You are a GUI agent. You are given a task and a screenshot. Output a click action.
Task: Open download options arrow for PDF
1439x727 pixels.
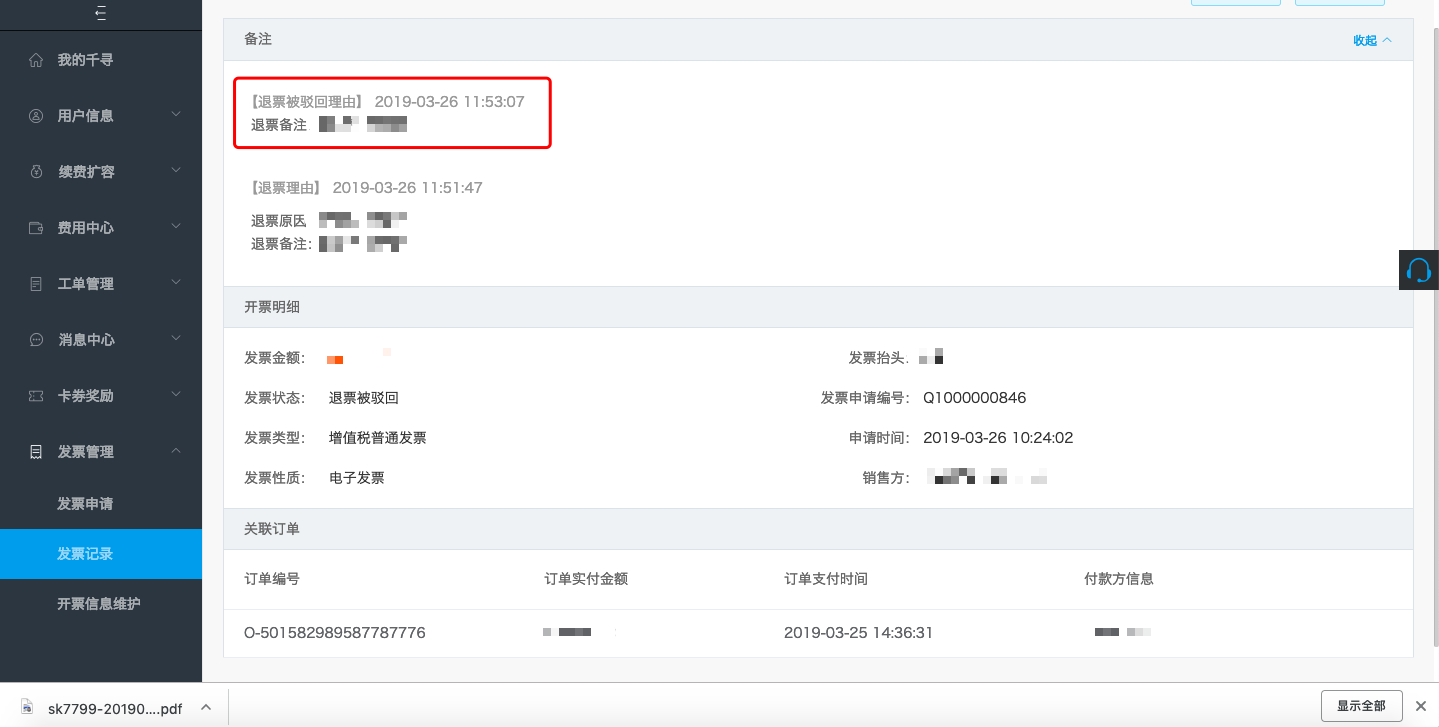[x=205, y=707]
